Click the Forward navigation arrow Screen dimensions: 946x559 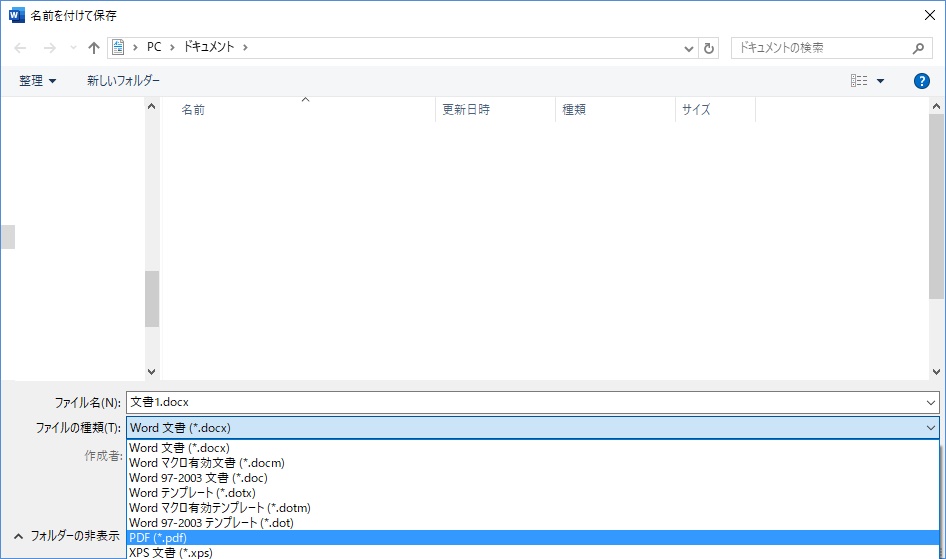[49, 48]
